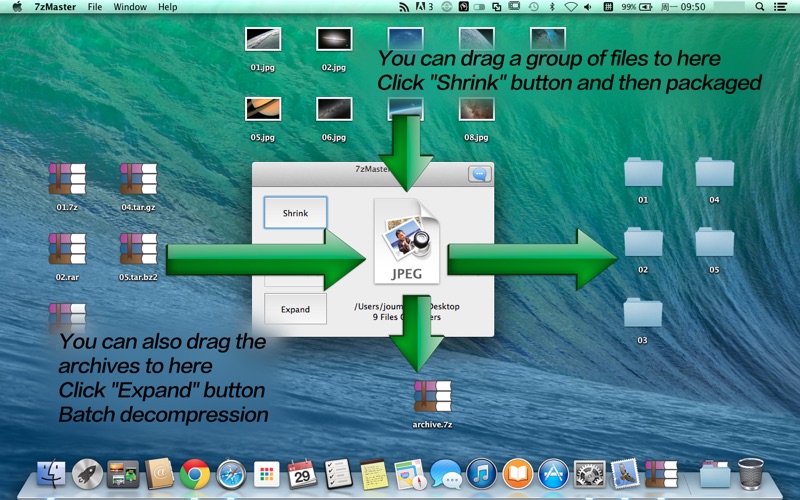
Task: Select the folder named 04
Action: click(x=714, y=172)
